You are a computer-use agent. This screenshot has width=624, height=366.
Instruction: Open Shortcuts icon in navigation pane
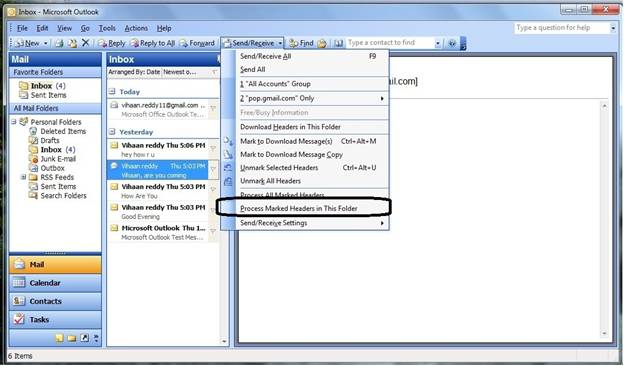[84, 338]
